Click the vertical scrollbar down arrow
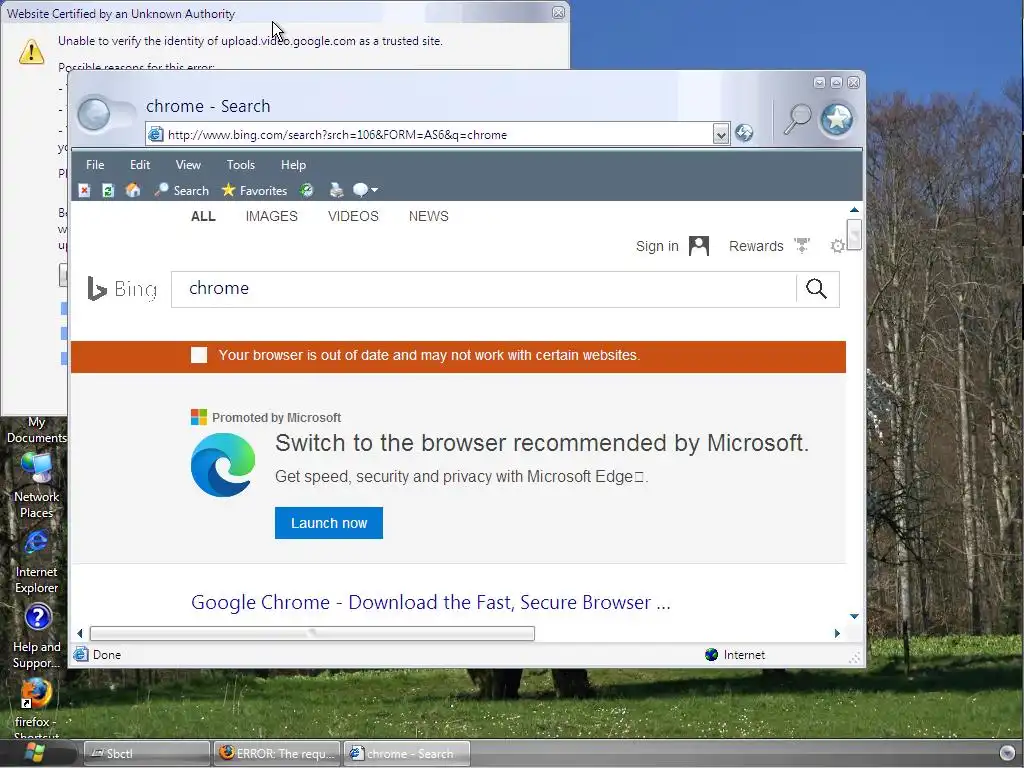 854,616
